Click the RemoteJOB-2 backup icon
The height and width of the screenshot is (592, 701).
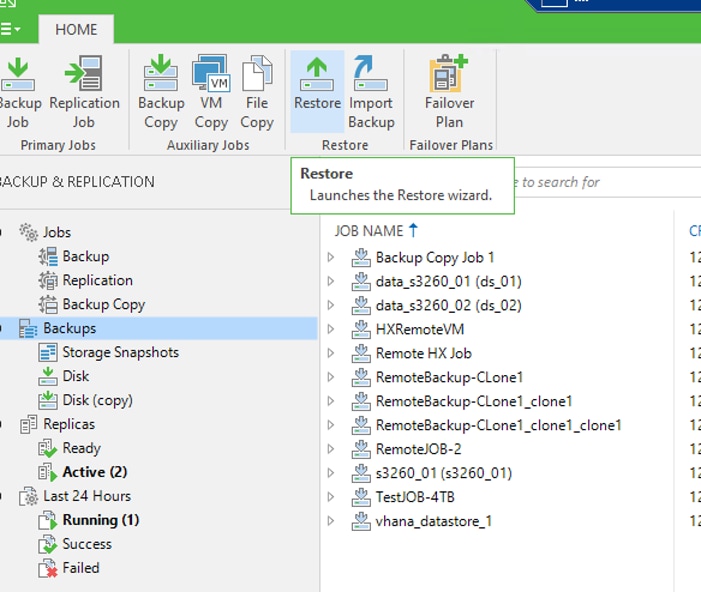[x=361, y=449]
